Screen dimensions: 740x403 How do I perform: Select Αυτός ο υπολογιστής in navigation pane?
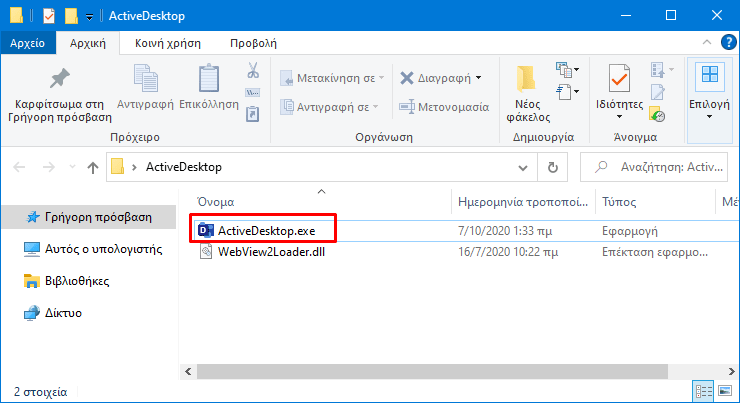(x=93, y=249)
